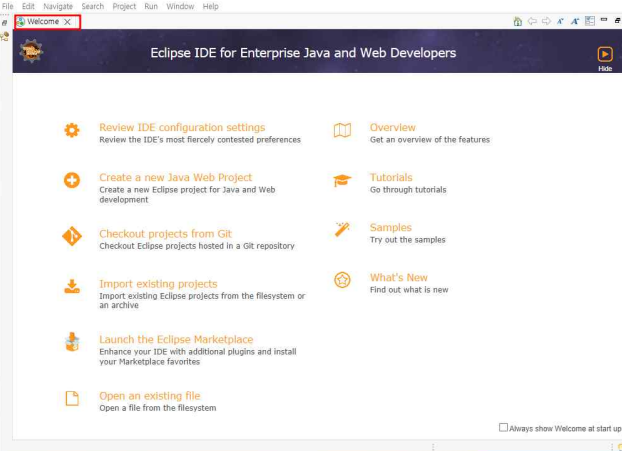Viewport: 622px width, 451px height.
Task: Click the plus icon for new project
Action: pyautogui.click(x=72, y=180)
